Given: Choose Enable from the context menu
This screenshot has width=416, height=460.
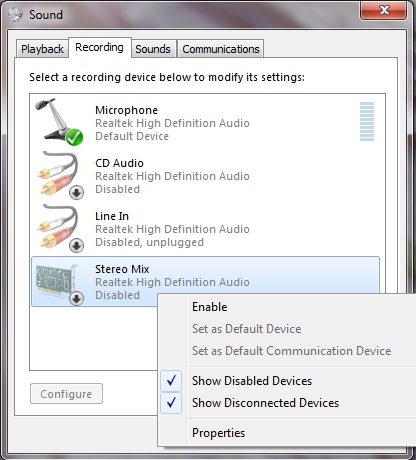Looking at the screenshot, I should click(209, 307).
